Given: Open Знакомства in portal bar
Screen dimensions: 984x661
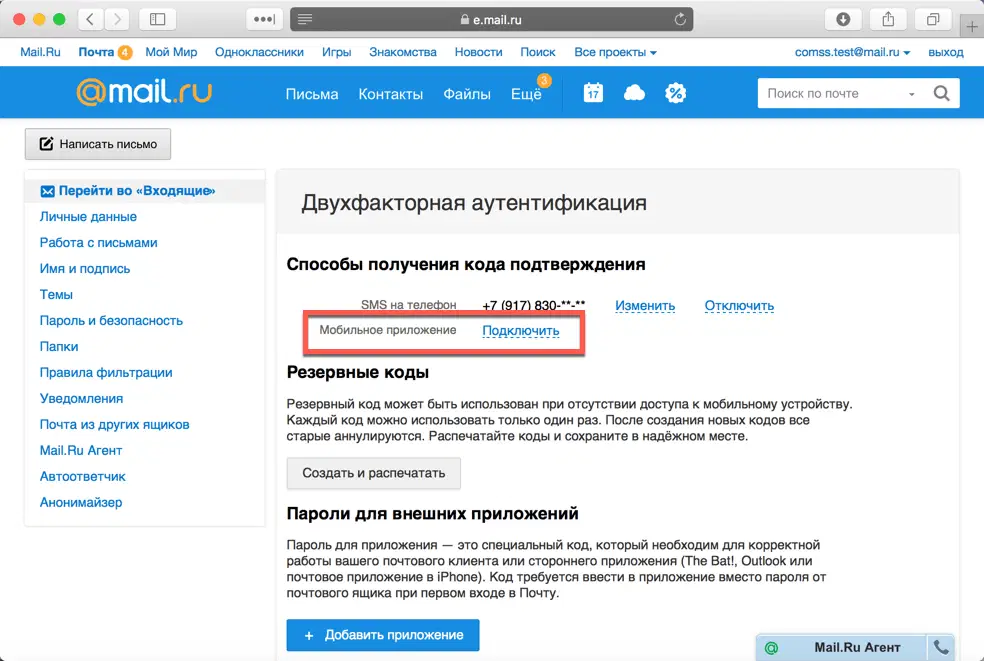Looking at the screenshot, I should click(403, 52).
